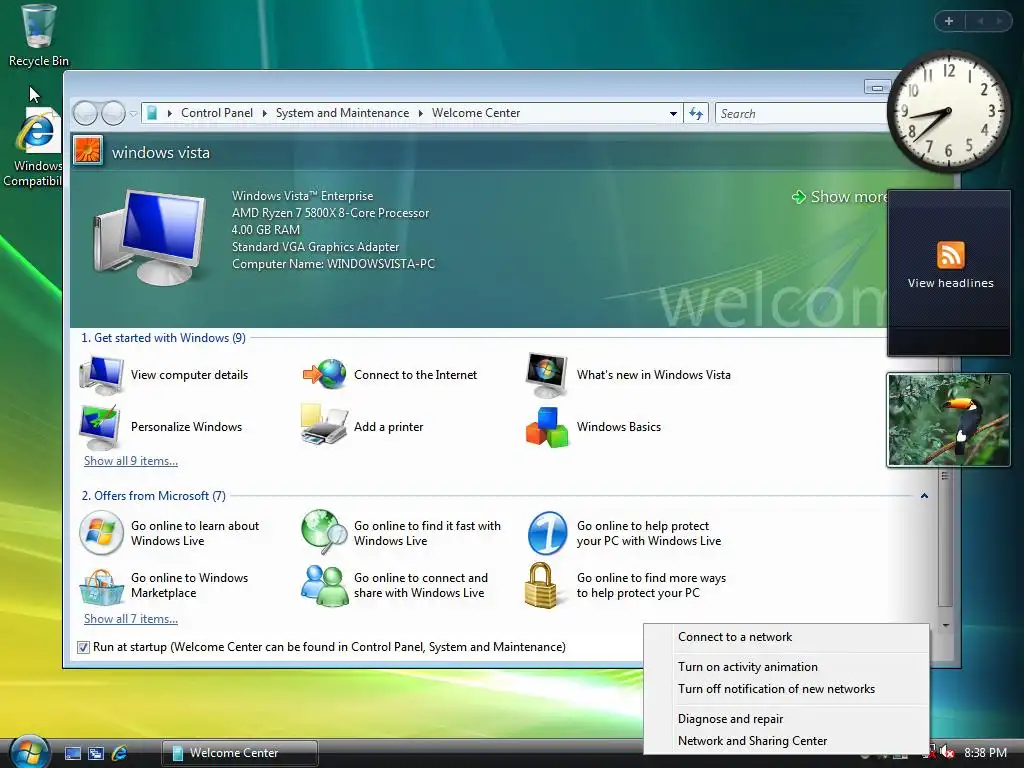Click the sidebar add gadget plus button
The width and height of the screenshot is (1024, 768).
(949, 21)
